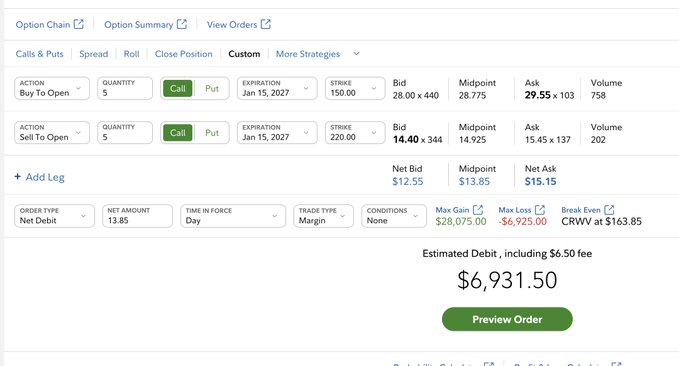The height and width of the screenshot is (366, 679).
Task: Open the Conditions None dropdown
Action: (394, 216)
